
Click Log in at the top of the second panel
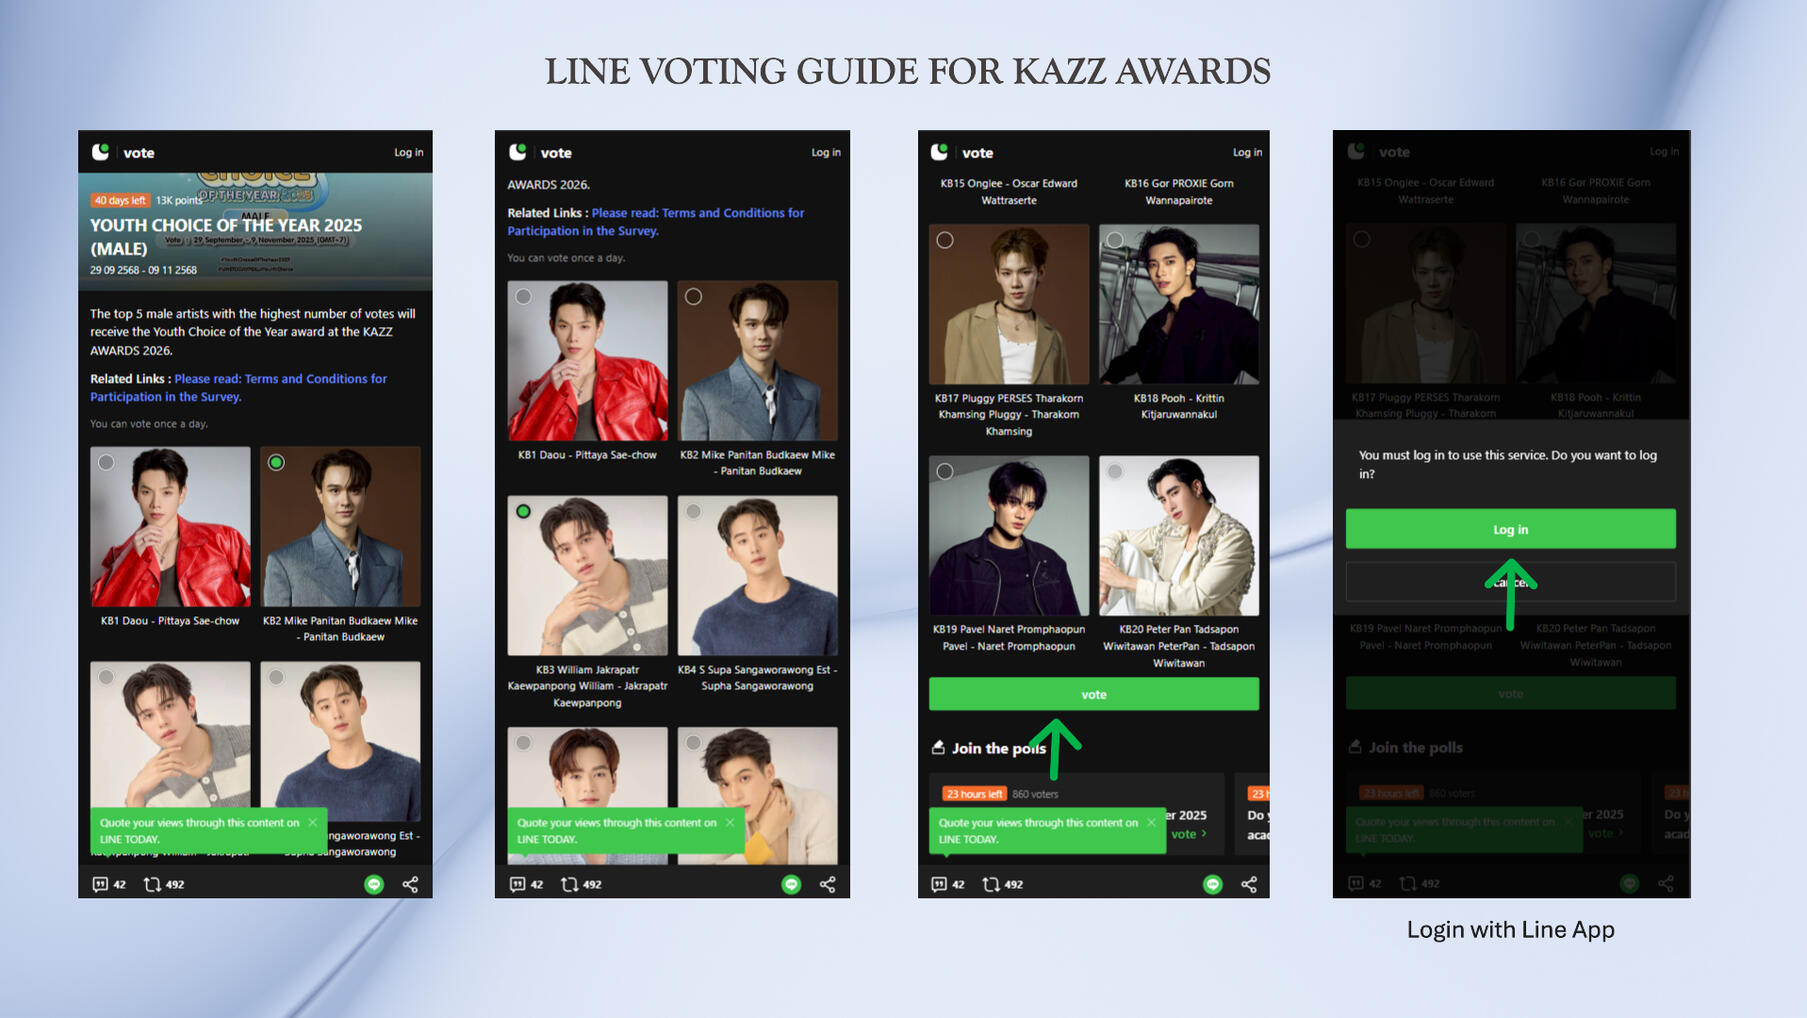pyautogui.click(x=826, y=152)
